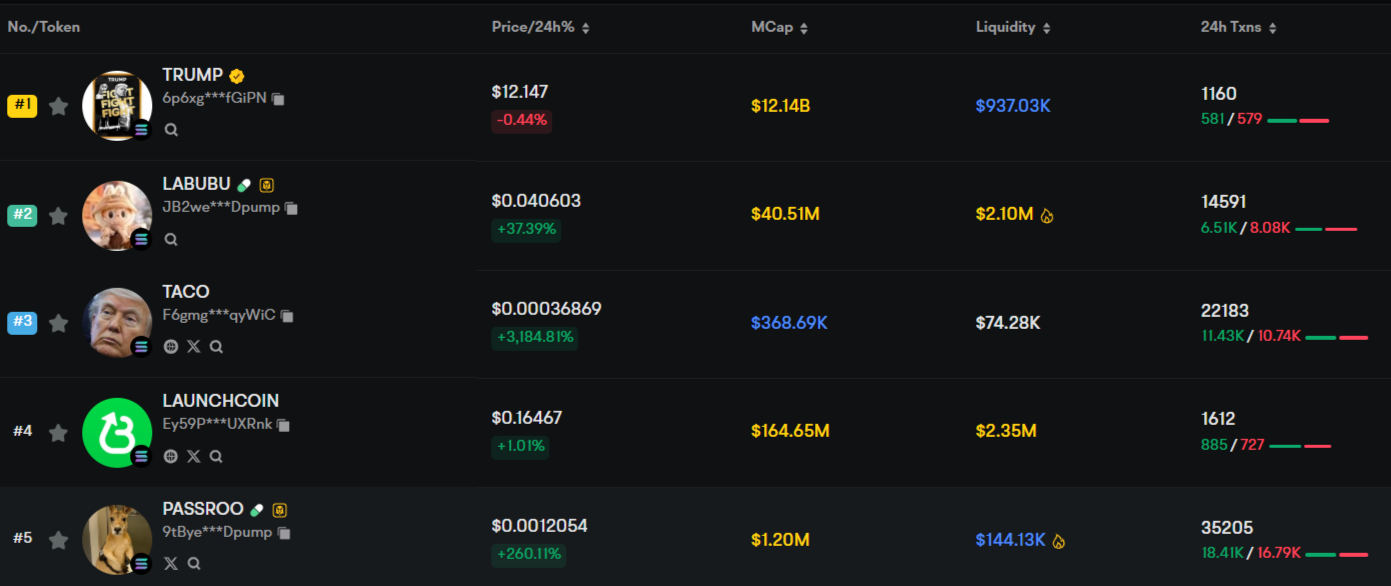The height and width of the screenshot is (586, 1391).
Task: Click the search icon under PASSROO
Action: tap(194, 563)
